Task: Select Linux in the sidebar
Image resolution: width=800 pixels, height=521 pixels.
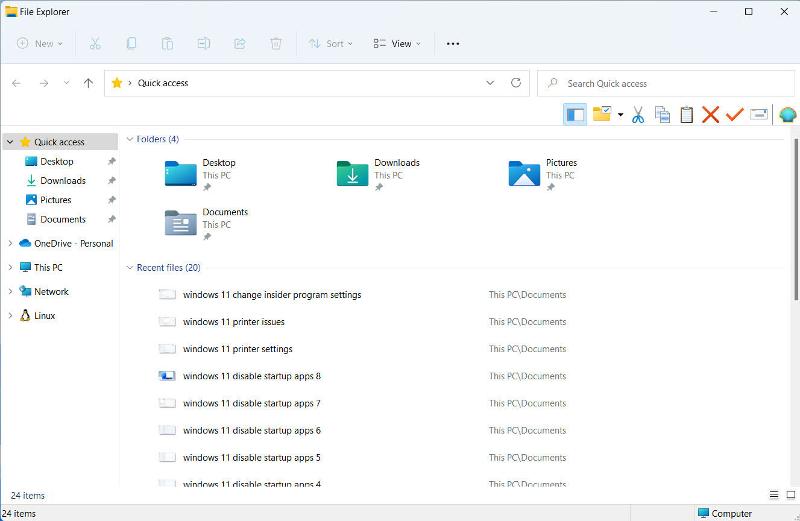Action: click(x=44, y=315)
